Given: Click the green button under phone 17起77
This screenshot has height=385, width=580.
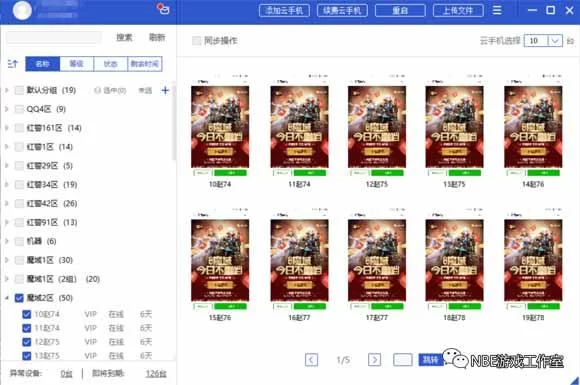Looking at the screenshot, I should coord(387,306).
